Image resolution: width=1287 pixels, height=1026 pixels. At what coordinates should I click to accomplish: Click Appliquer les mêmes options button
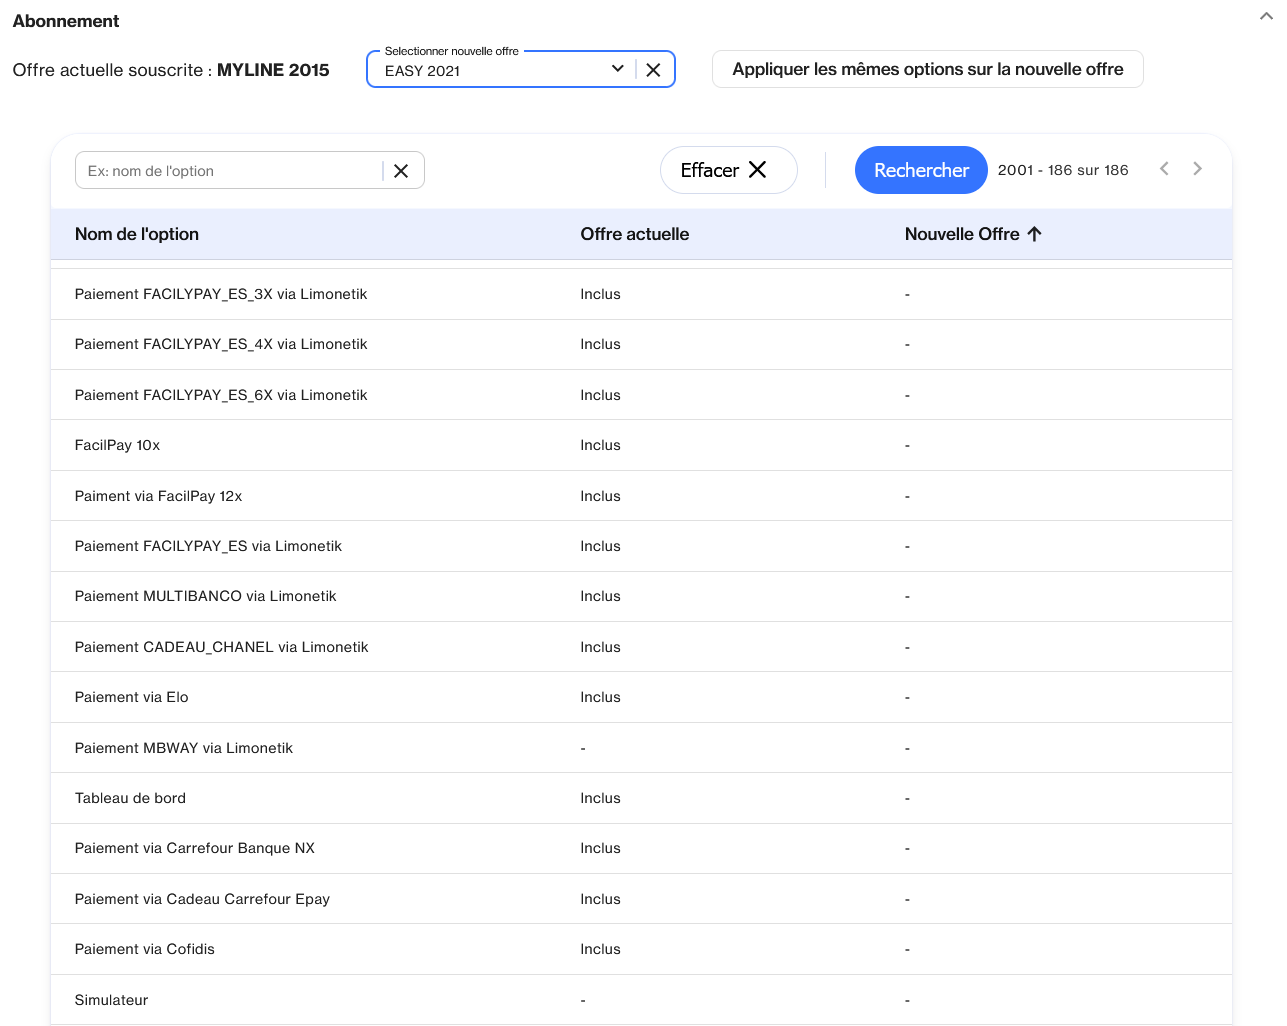(x=927, y=69)
